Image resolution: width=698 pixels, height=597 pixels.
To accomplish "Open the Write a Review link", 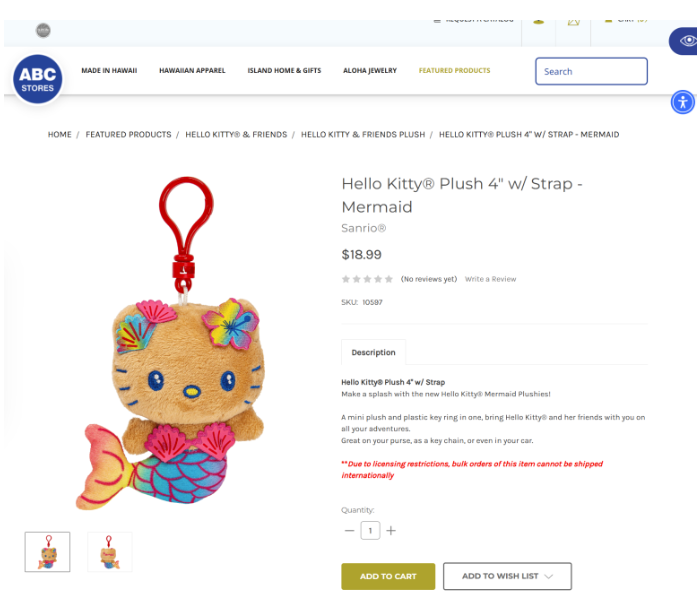I will coord(491,279).
